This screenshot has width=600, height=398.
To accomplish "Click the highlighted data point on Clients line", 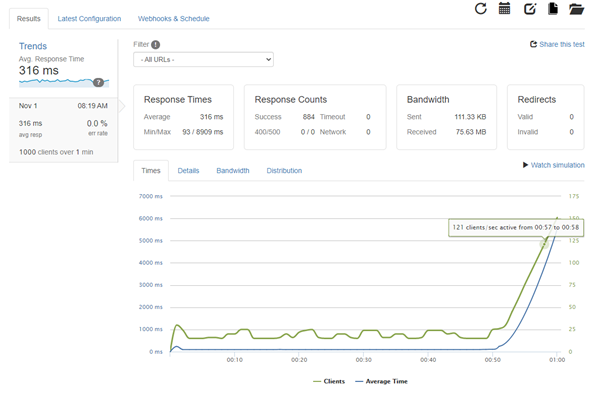I will tap(544, 243).
